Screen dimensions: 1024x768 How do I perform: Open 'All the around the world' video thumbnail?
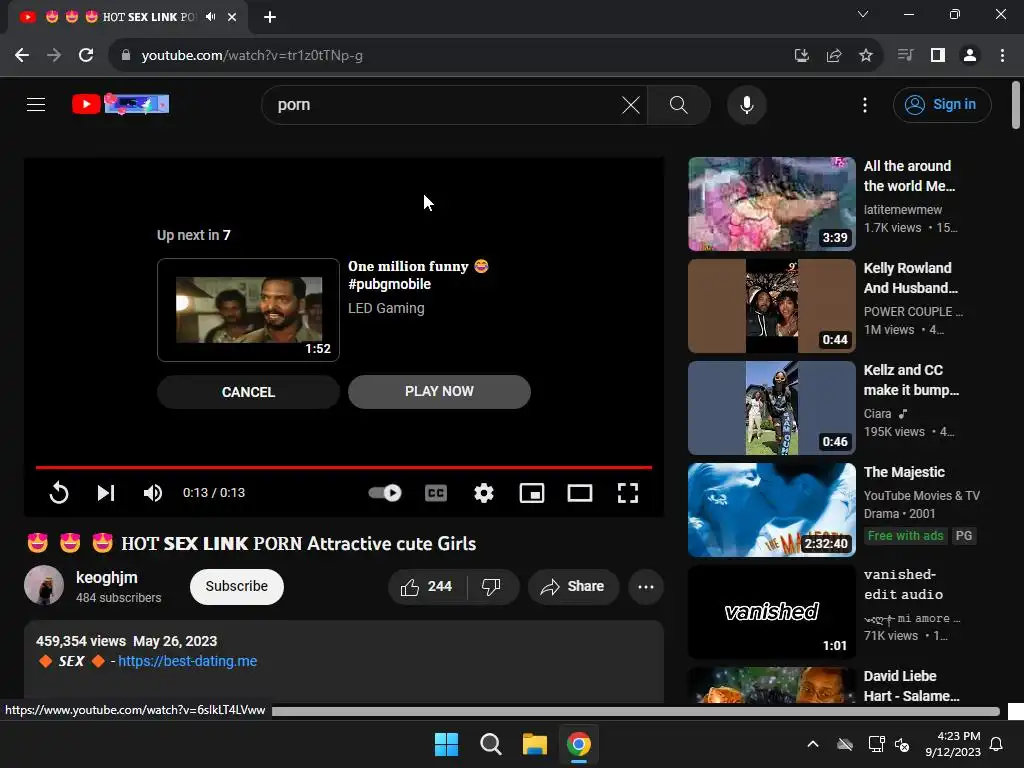[x=771, y=204]
